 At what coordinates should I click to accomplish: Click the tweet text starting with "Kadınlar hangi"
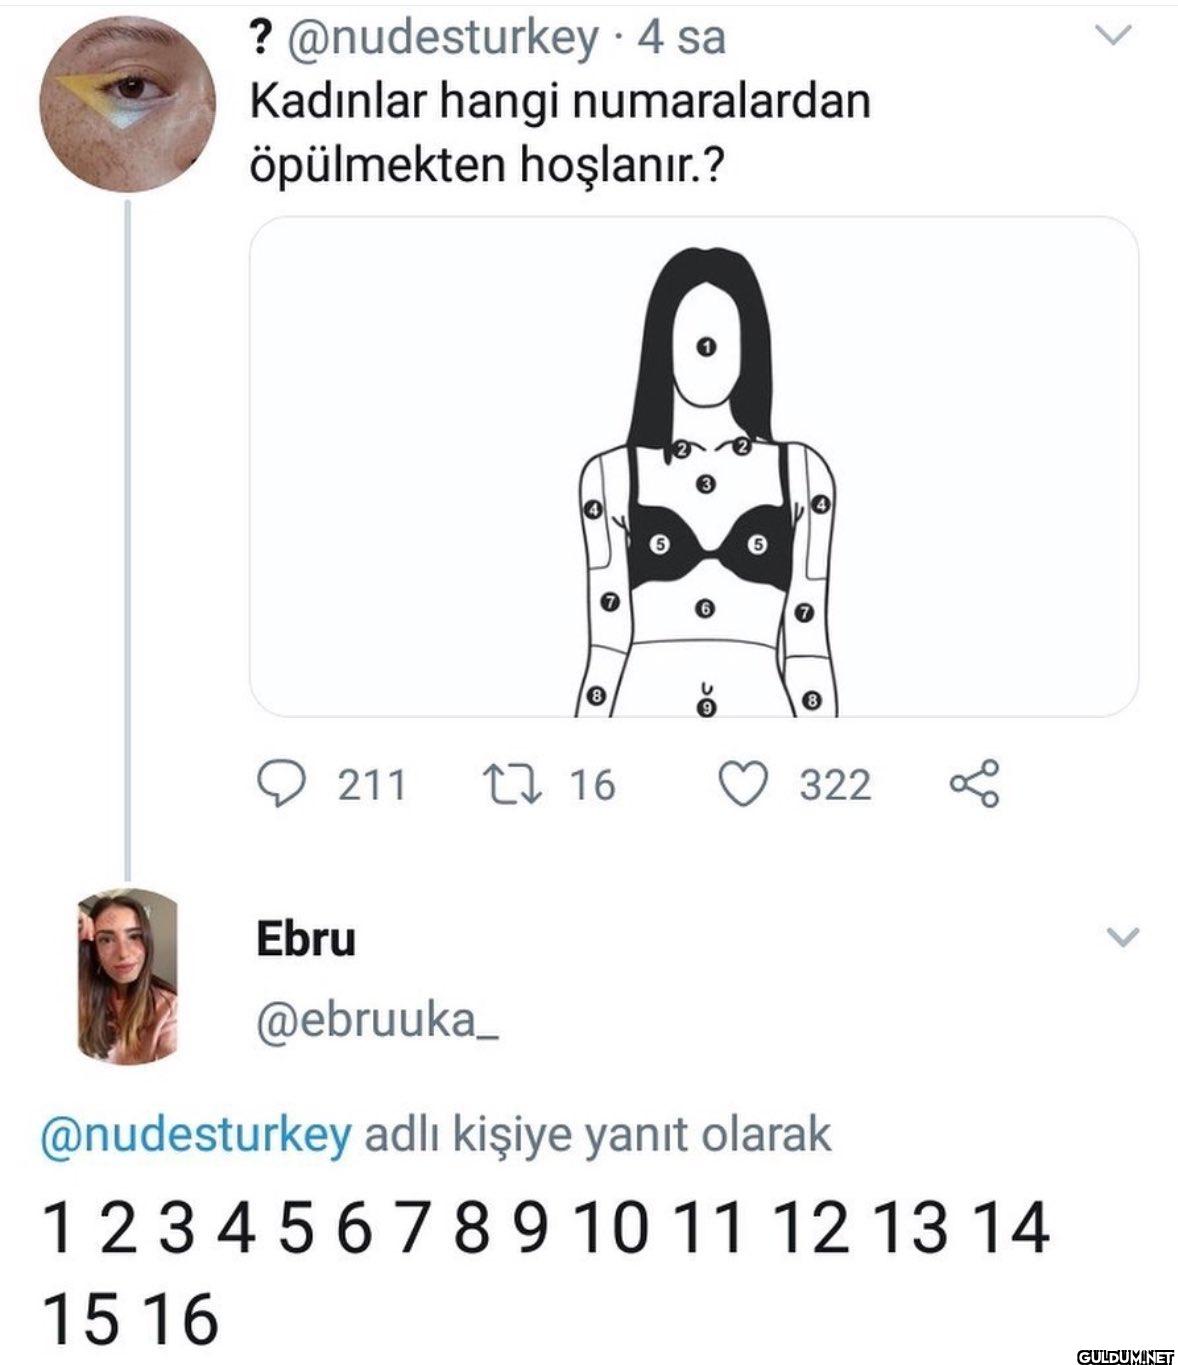[x=559, y=133]
